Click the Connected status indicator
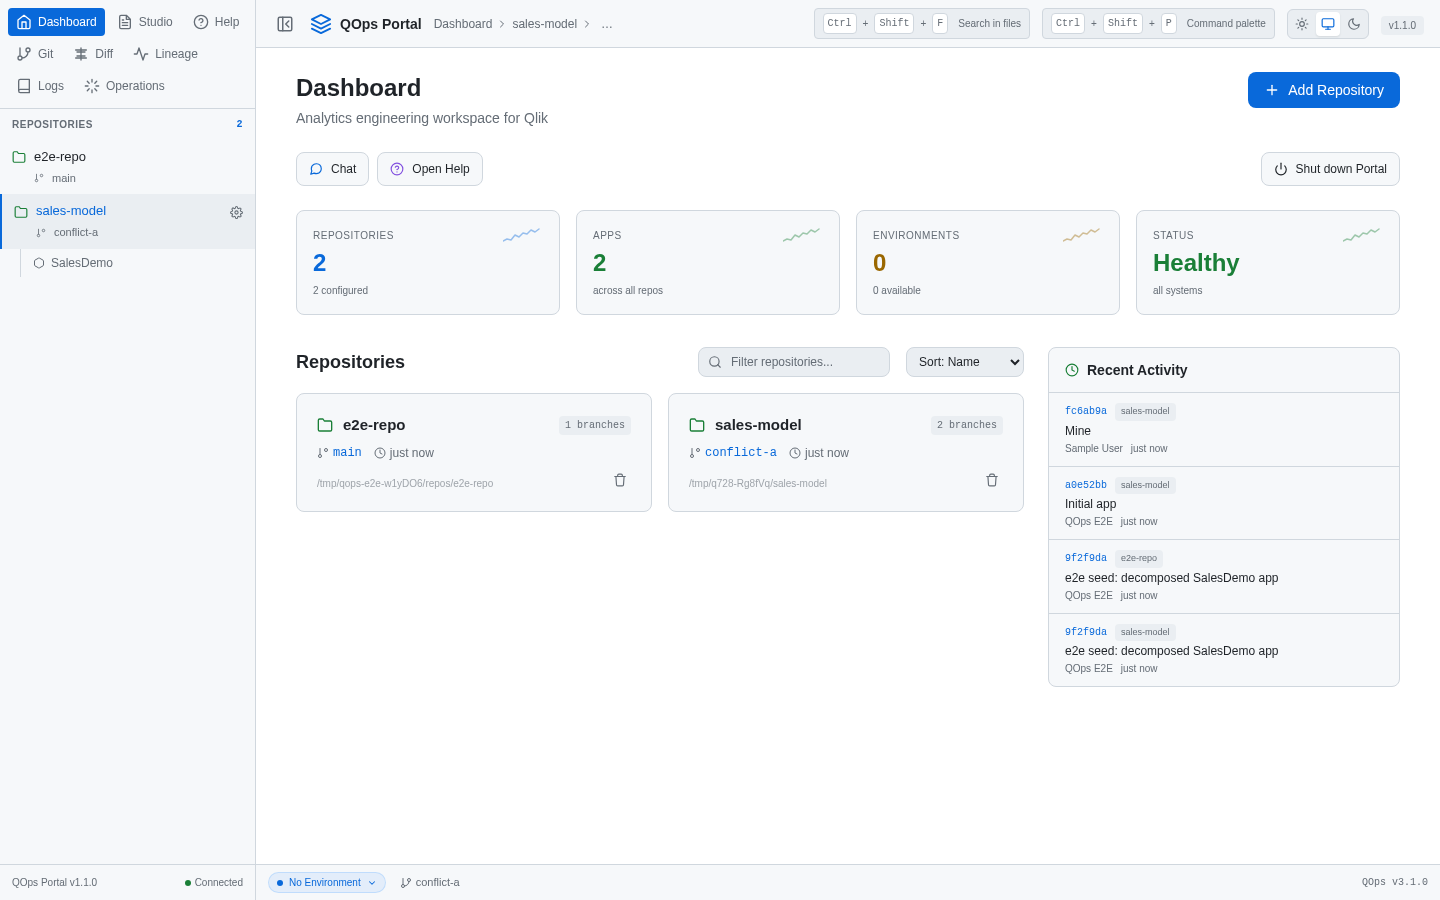The width and height of the screenshot is (1440, 900). tap(214, 882)
